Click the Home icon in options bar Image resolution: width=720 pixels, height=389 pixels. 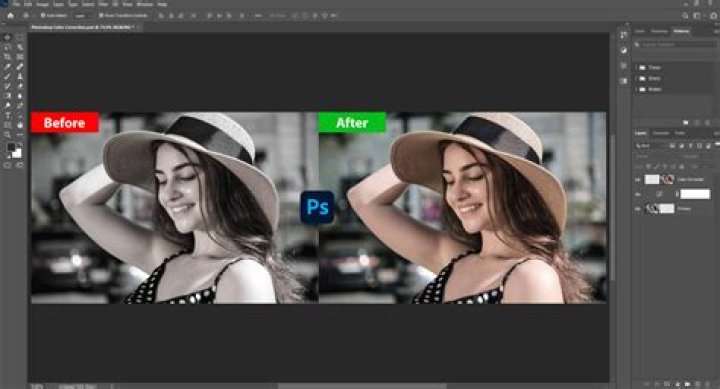point(11,16)
